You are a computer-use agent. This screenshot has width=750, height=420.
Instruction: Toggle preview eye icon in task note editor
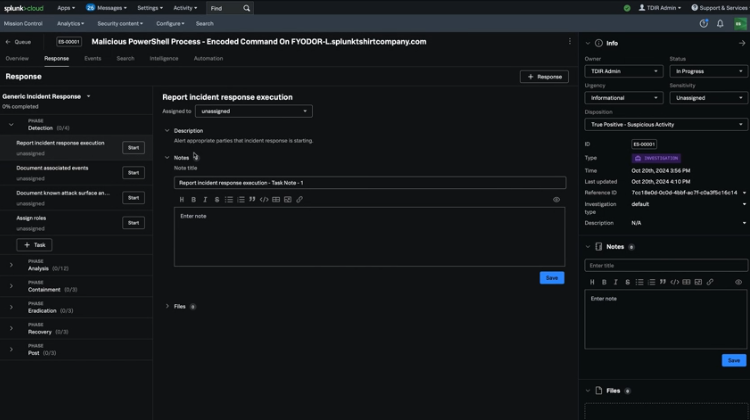click(x=556, y=199)
